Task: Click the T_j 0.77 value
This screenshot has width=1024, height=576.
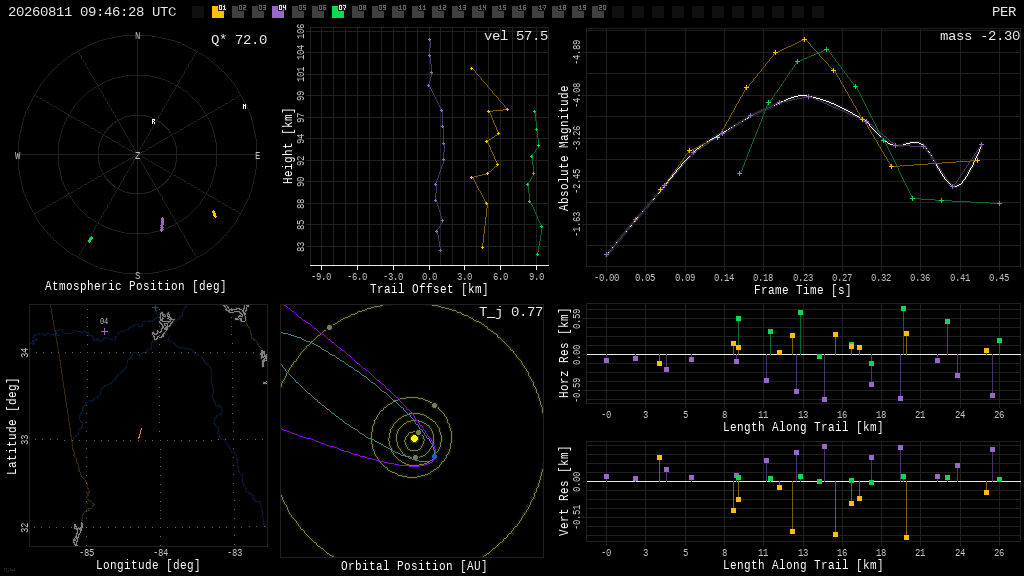Action: 511,312
